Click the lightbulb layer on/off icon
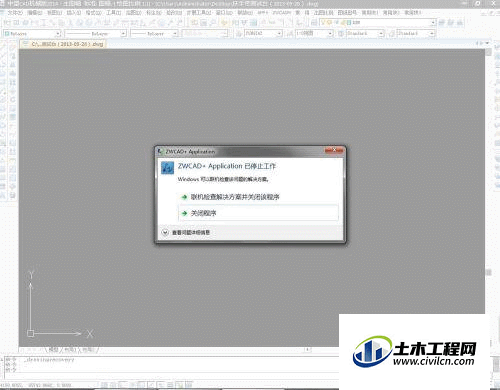The width and height of the screenshot is (500, 390). click(323, 22)
